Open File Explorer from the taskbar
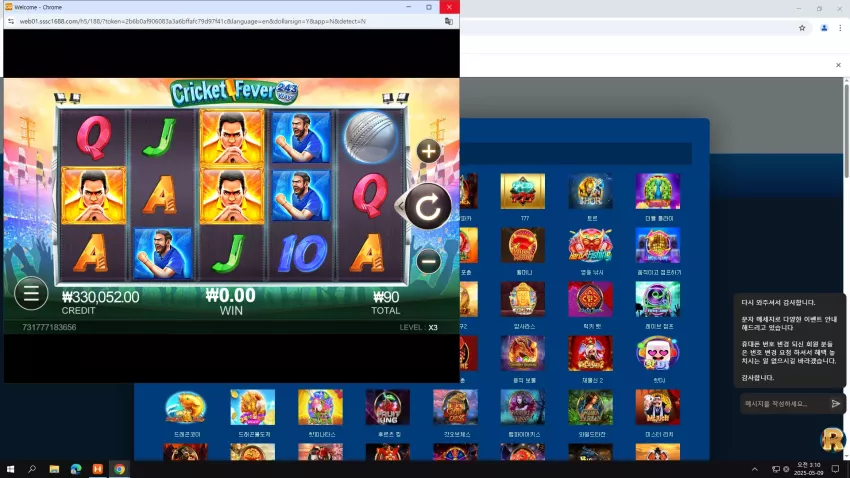The image size is (850, 478). (x=54, y=469)
